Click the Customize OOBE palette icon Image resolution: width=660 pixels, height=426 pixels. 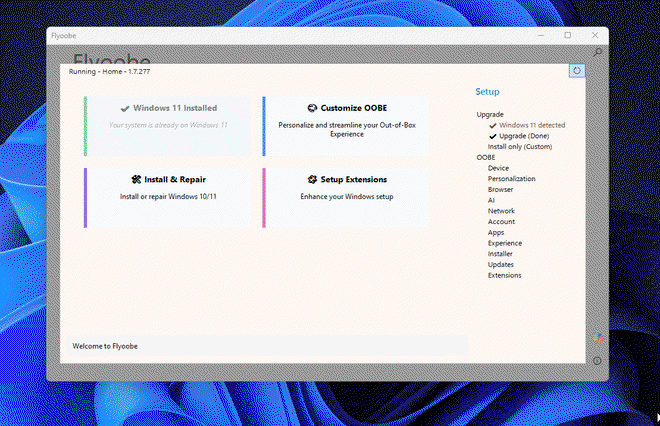(312, 108)
